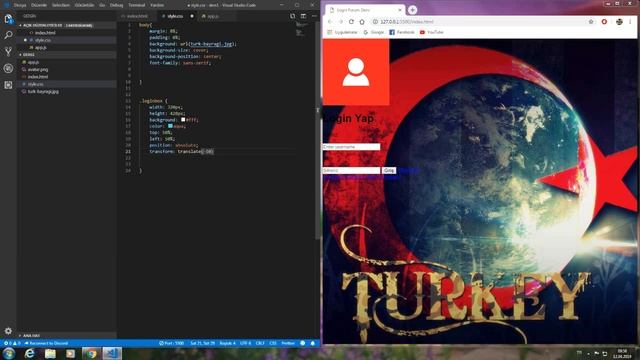This screenshot has width=640, height=360.
Task: Click the white color swatch next to #fff
Action: (183, 120)
